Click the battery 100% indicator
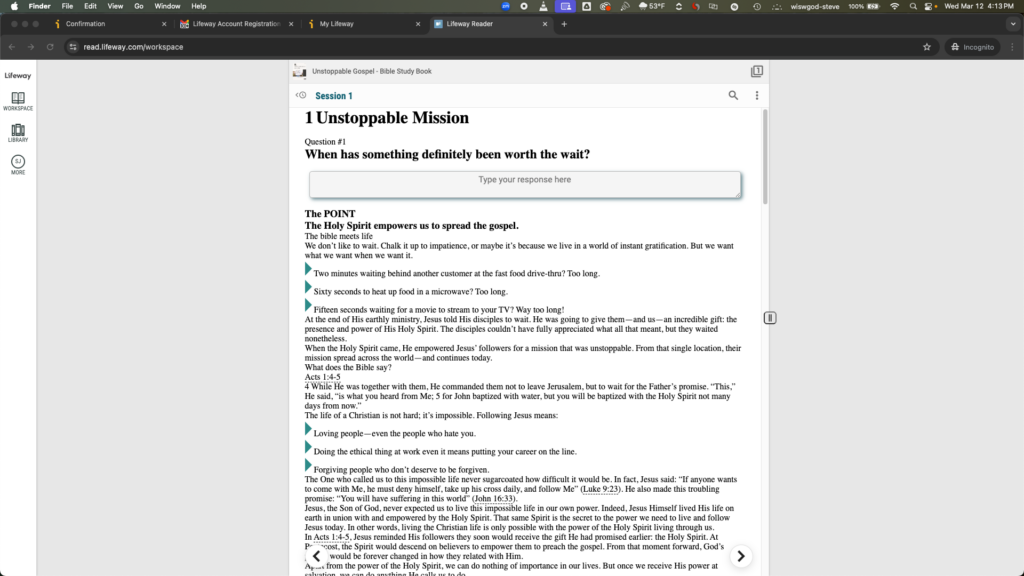This screenshot has height=576, width=1024. (x=864, y=7)
